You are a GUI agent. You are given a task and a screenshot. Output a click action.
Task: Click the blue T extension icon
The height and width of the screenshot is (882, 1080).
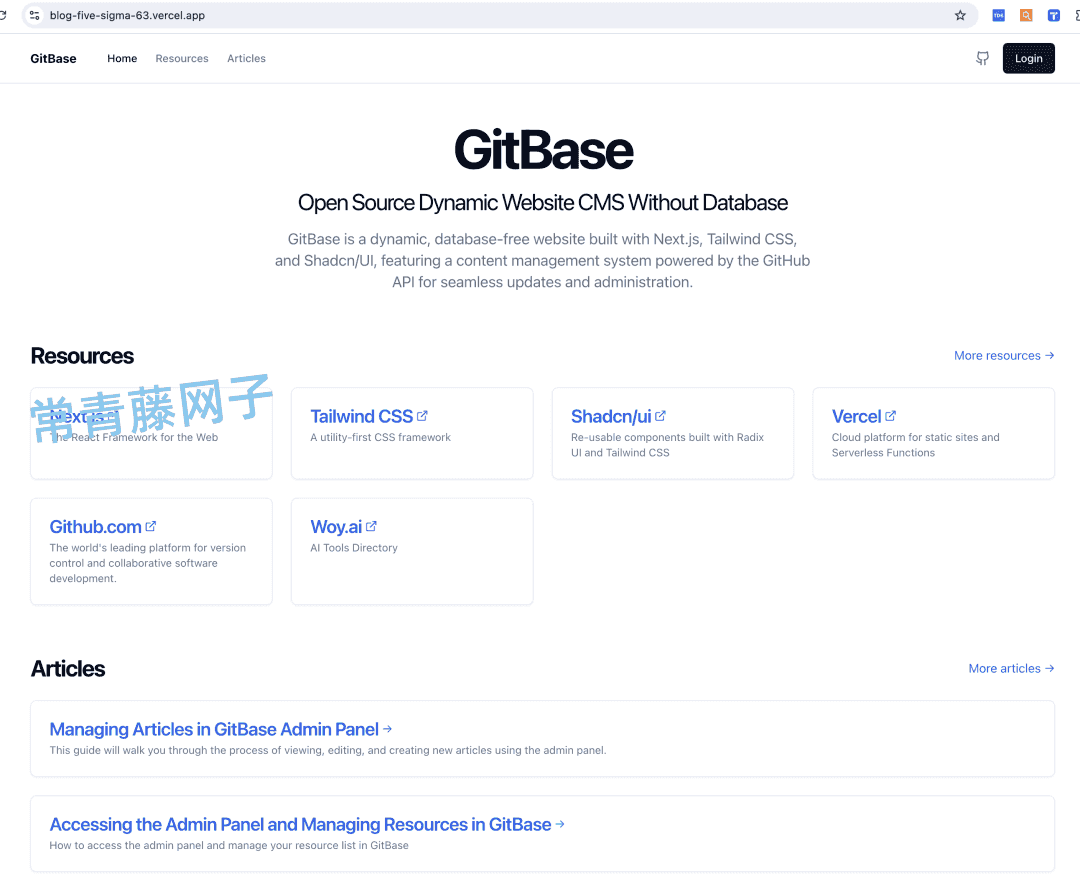(1053, 15)
